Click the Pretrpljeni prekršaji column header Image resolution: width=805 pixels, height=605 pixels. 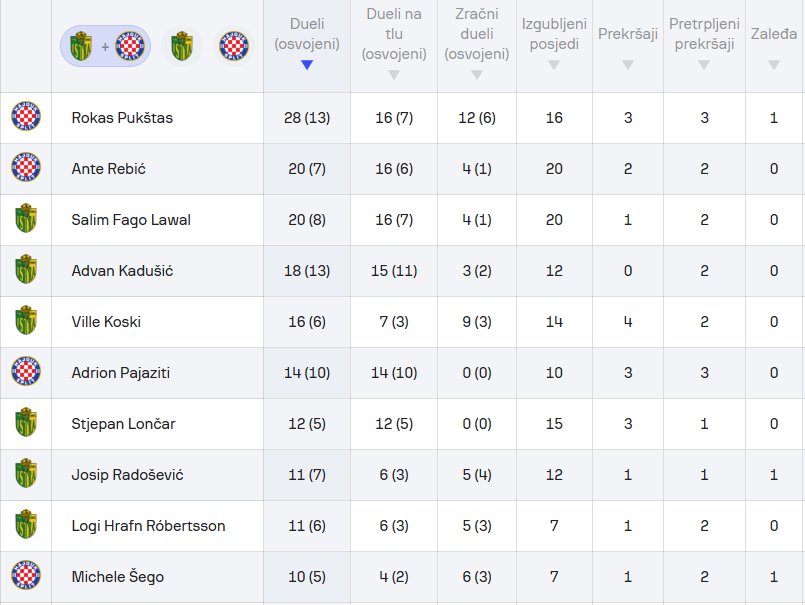pos(702,34)
